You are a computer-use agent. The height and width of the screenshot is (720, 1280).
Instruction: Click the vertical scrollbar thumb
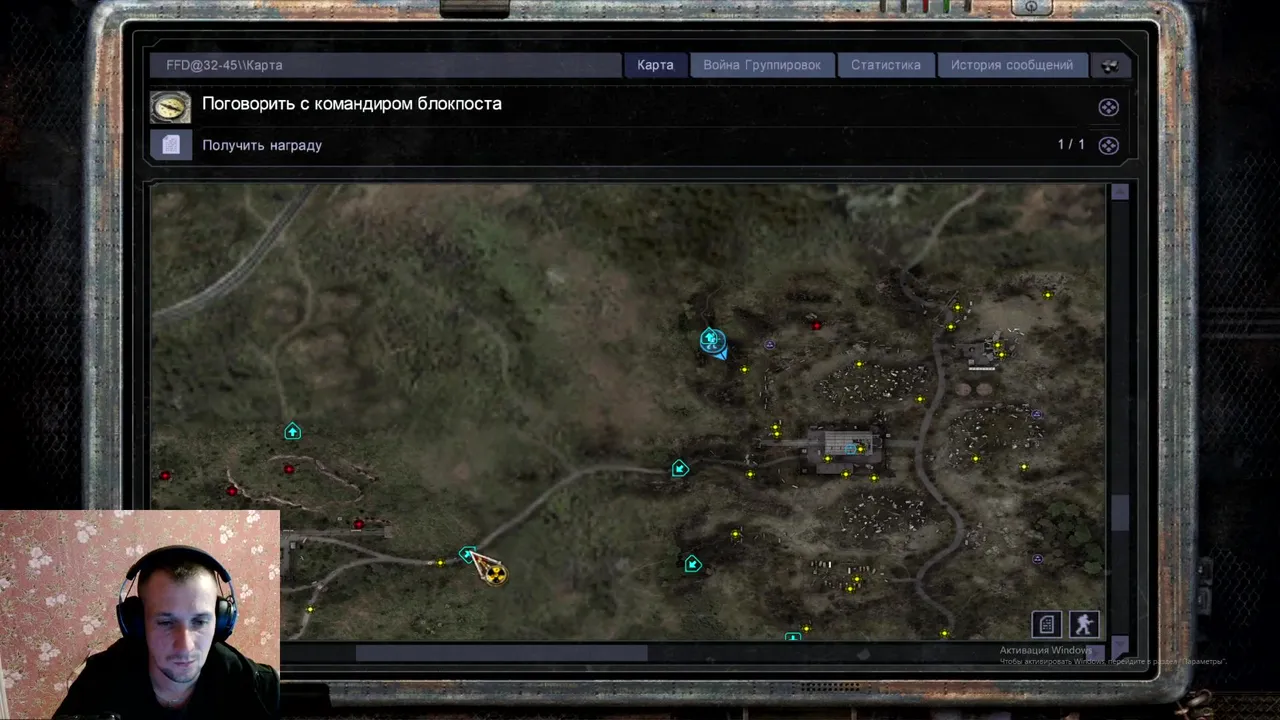[x=1120, y=513]
